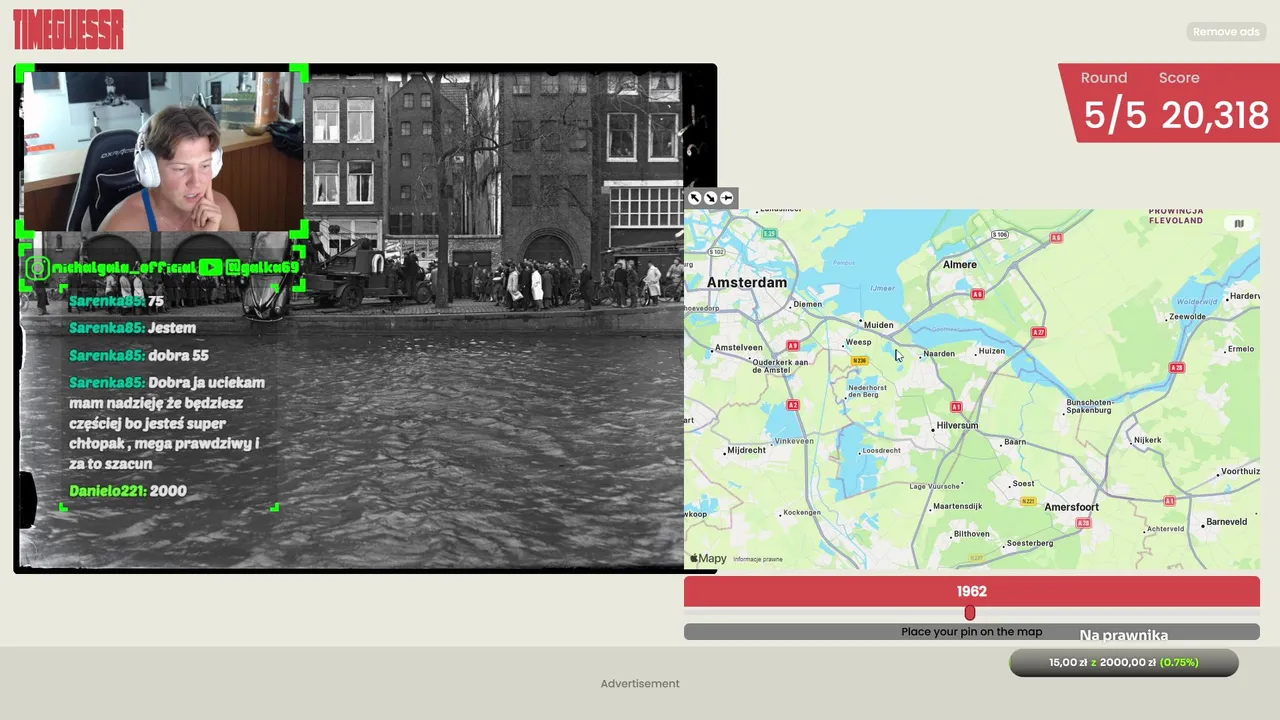Click the Mijdrecht map label

[x=746, y=451]
